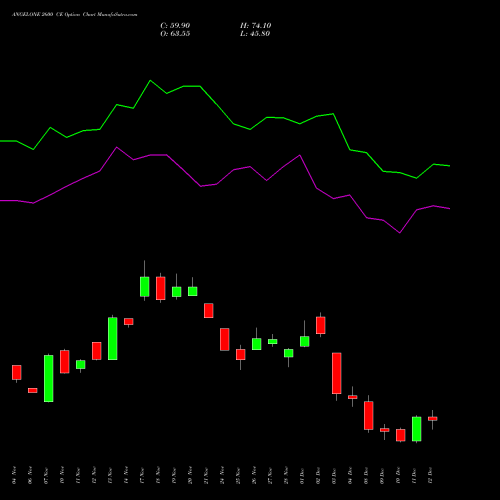Select the 12 Dec date label

pos(430,475)
